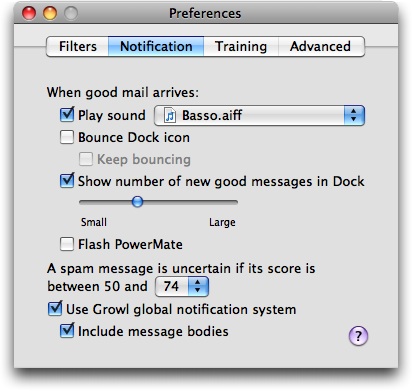The height and width of the screenshot is (391, 412).
Task: Enable the Flash PowerMate checkbox
Action: 67,244
